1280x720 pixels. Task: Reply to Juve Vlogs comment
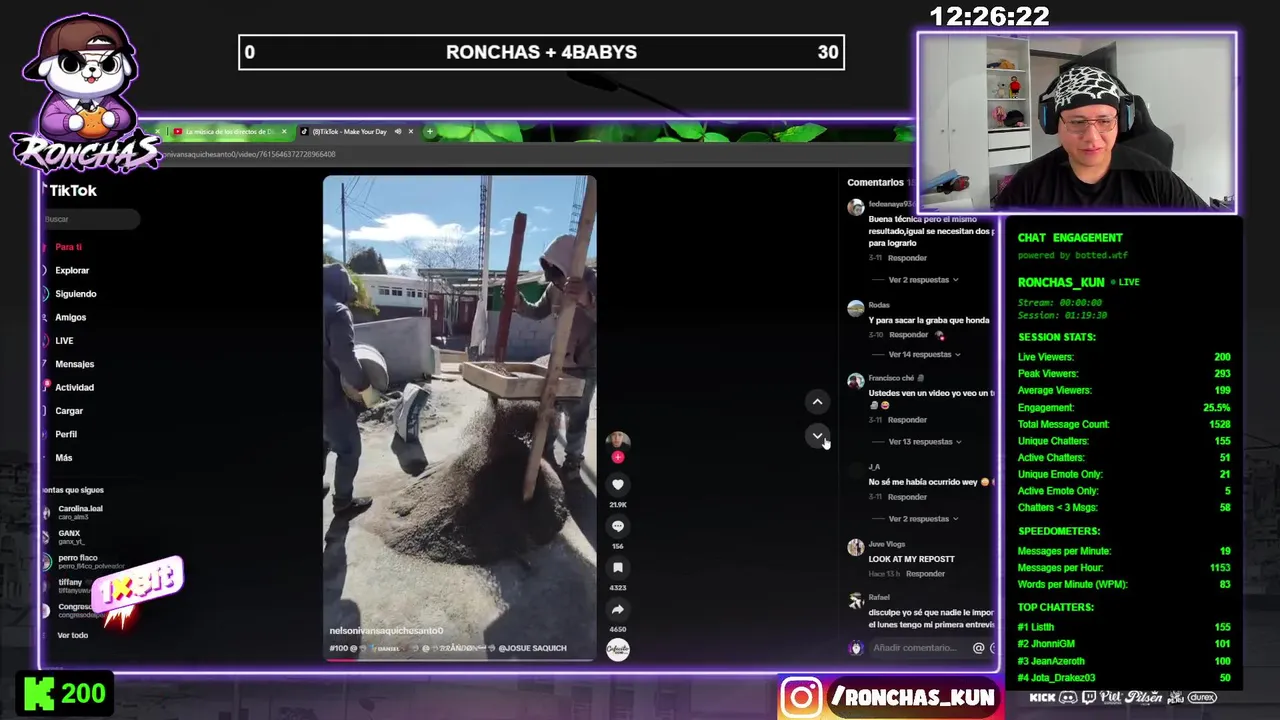click(925, 574)
